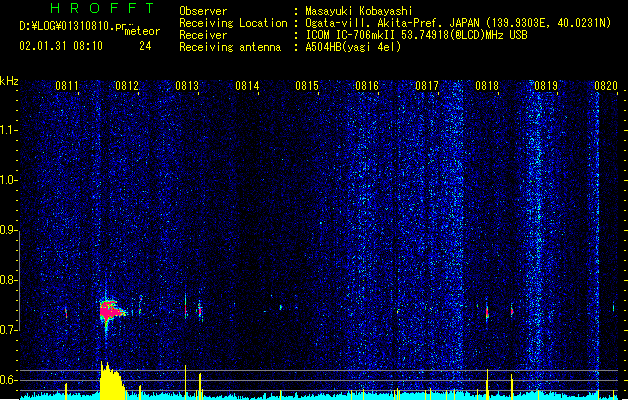Select observer name Masayuki Kobayashi
Viewport: 629px width, 400px height.
359,11
